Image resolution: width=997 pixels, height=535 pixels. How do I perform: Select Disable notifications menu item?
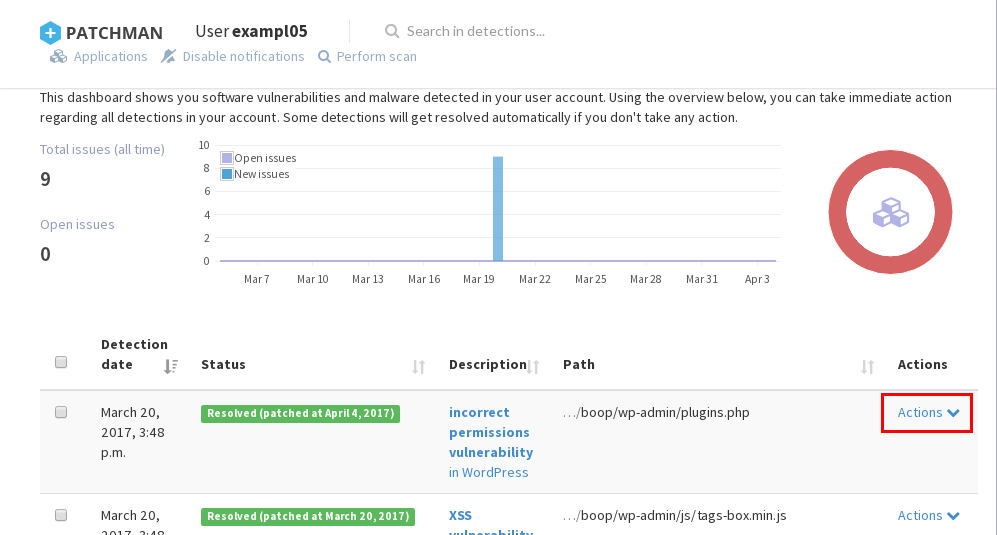pos(243,57)
